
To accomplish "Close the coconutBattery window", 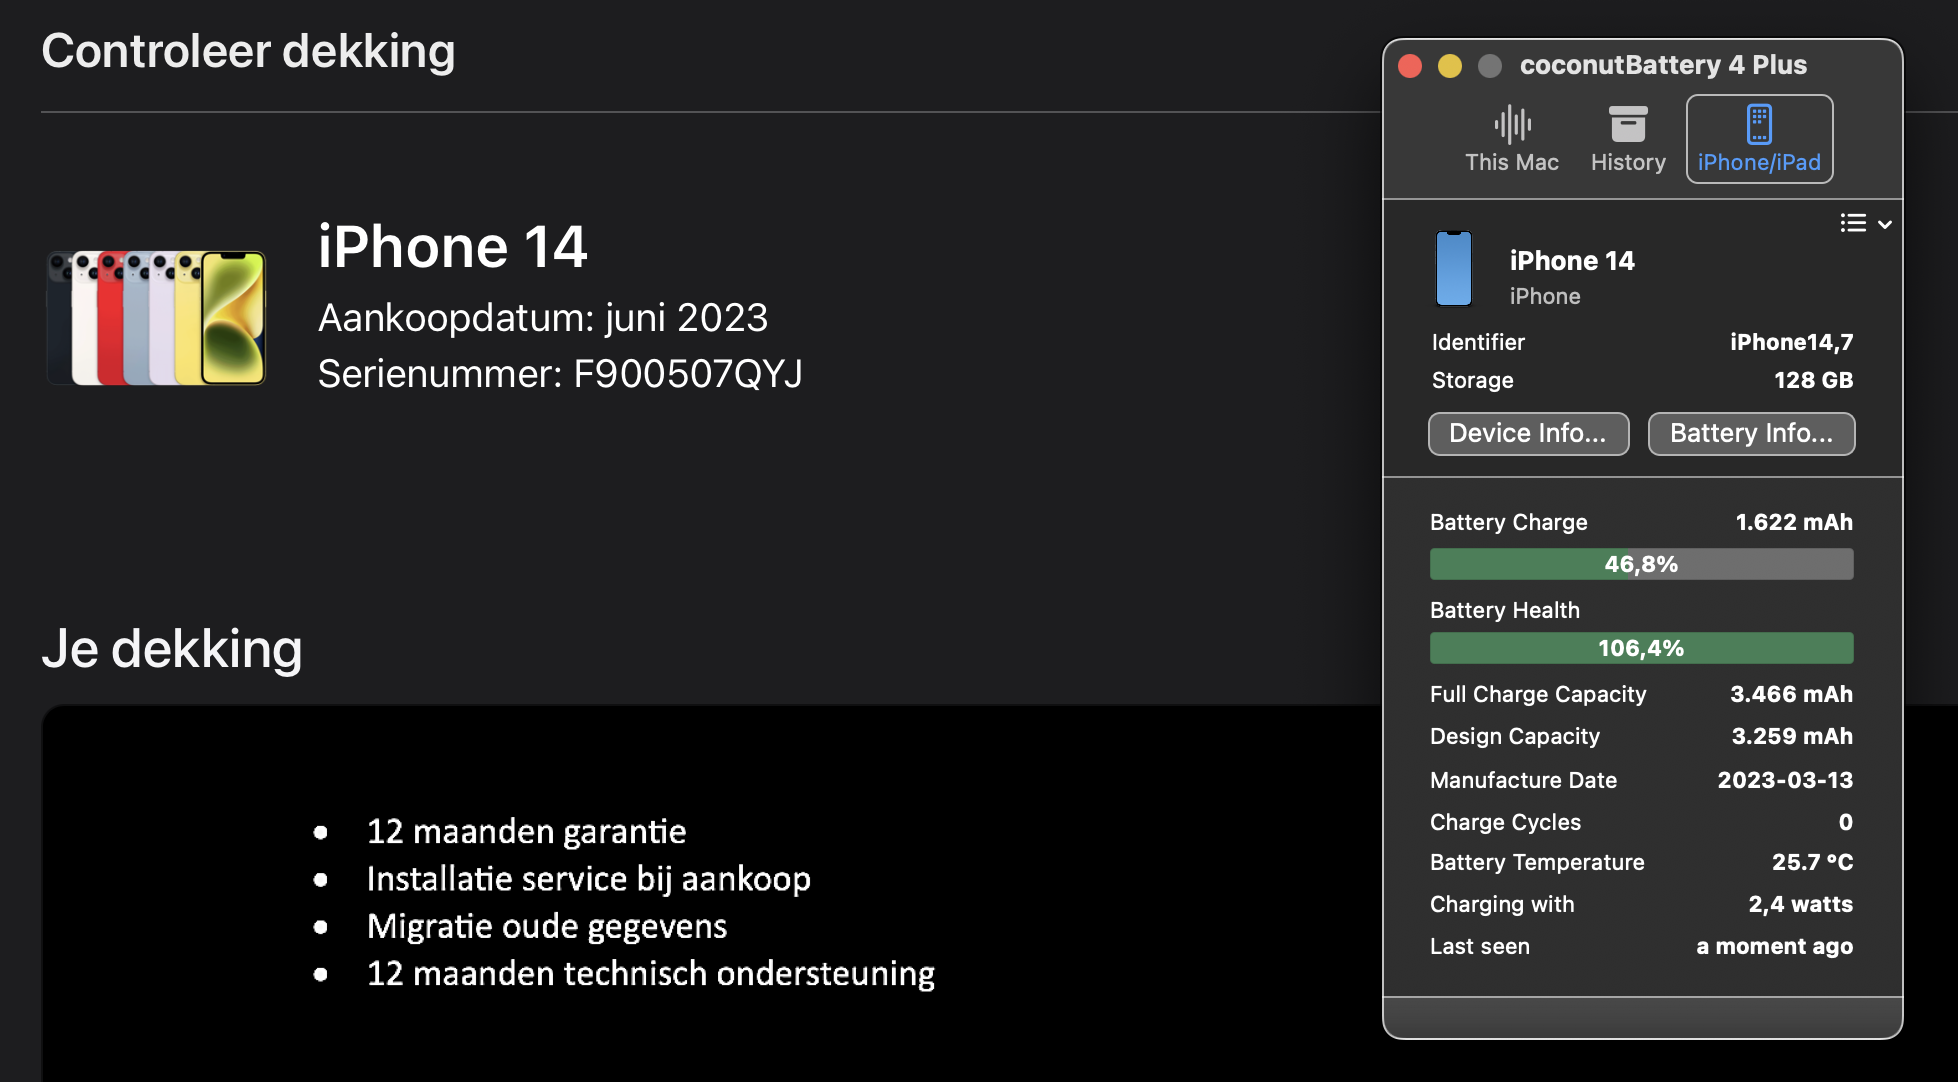I will tap(1410, 66).
